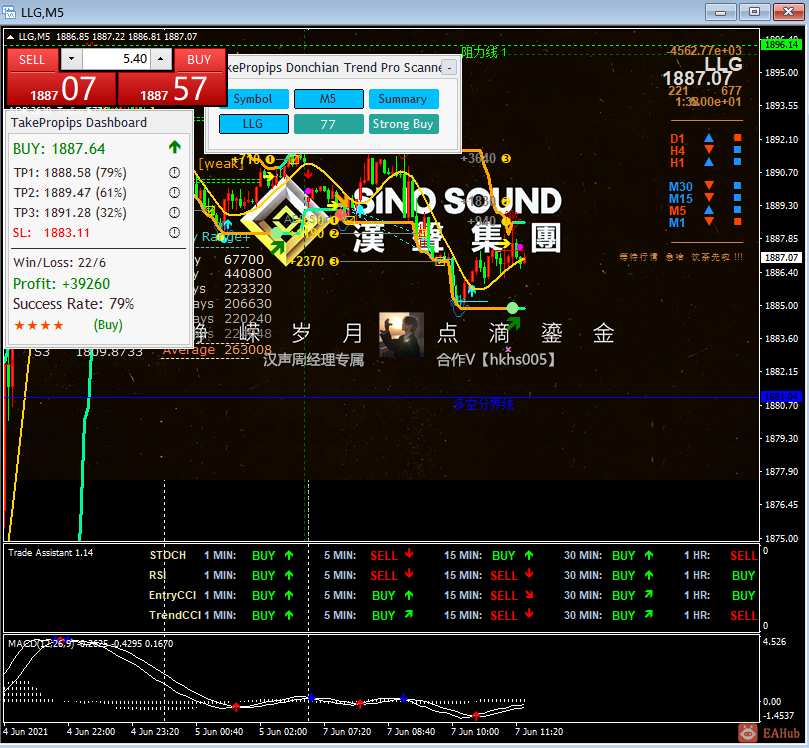809x748 pixels.
Task: Click the RSI 15 MIN SELL down arrow
Action: click(529, 574)
